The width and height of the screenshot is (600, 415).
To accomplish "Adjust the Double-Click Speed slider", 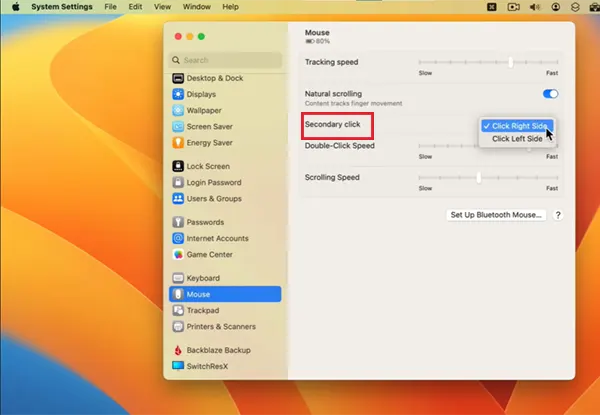I will (x=488, y=146).
